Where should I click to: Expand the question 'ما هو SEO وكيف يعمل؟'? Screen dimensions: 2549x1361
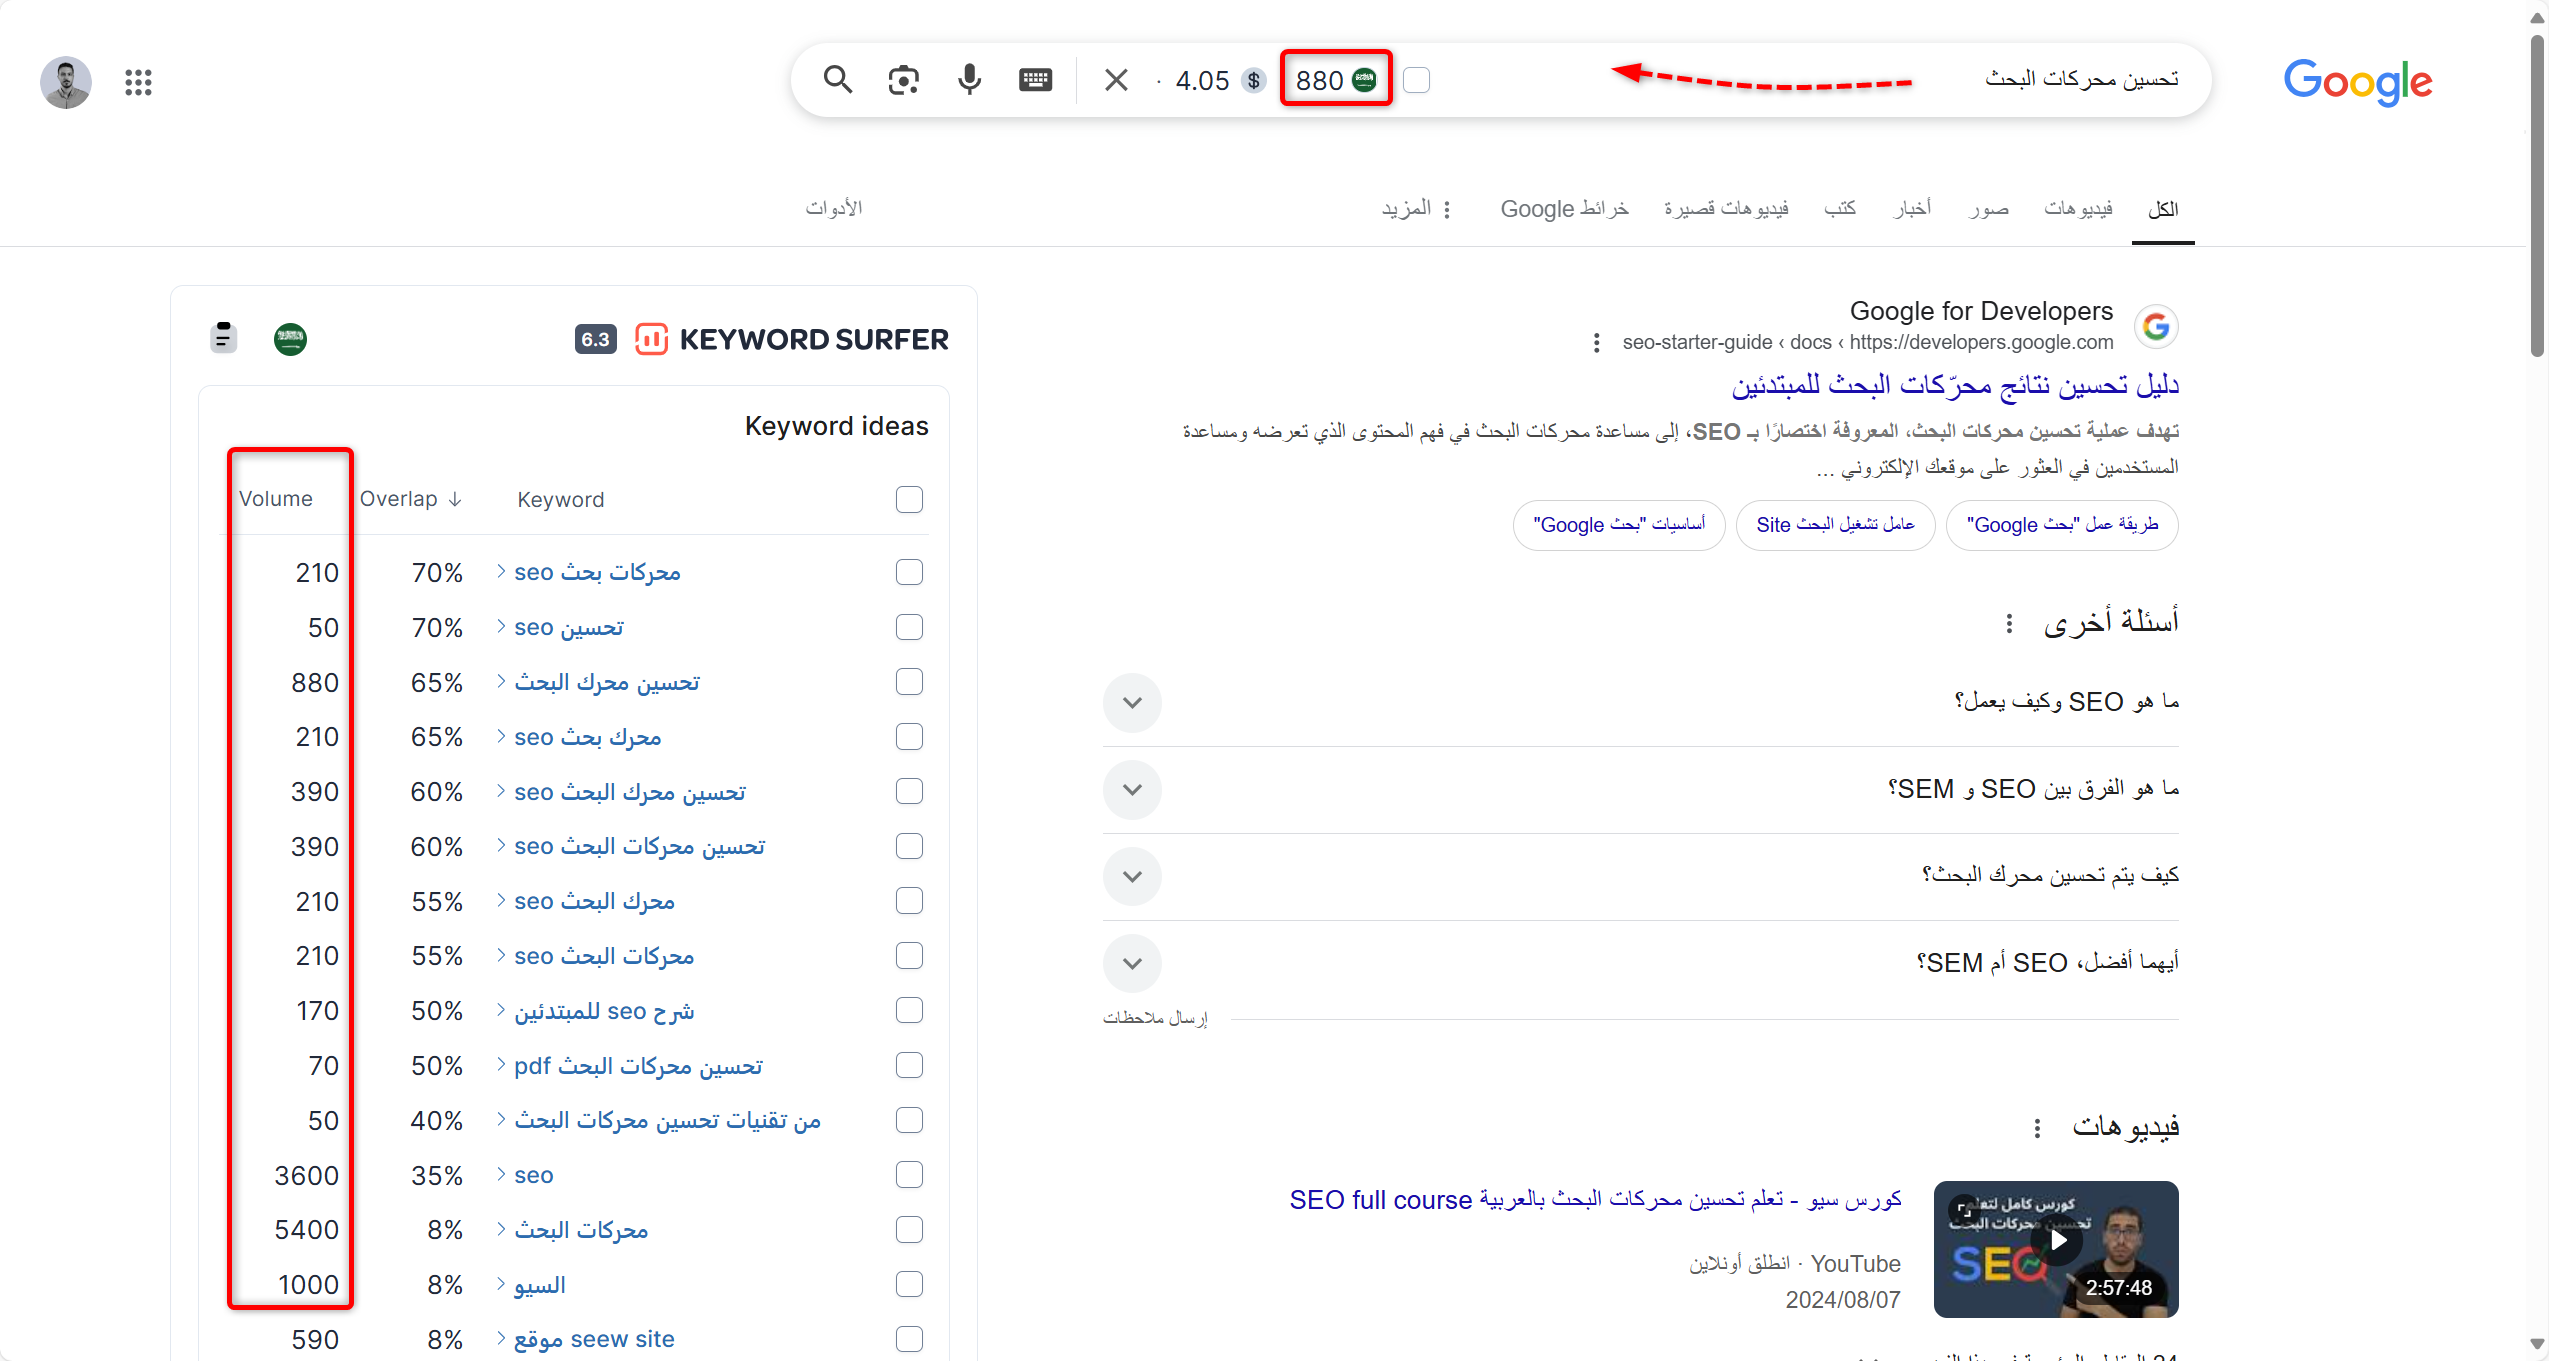pos(1131,702)
